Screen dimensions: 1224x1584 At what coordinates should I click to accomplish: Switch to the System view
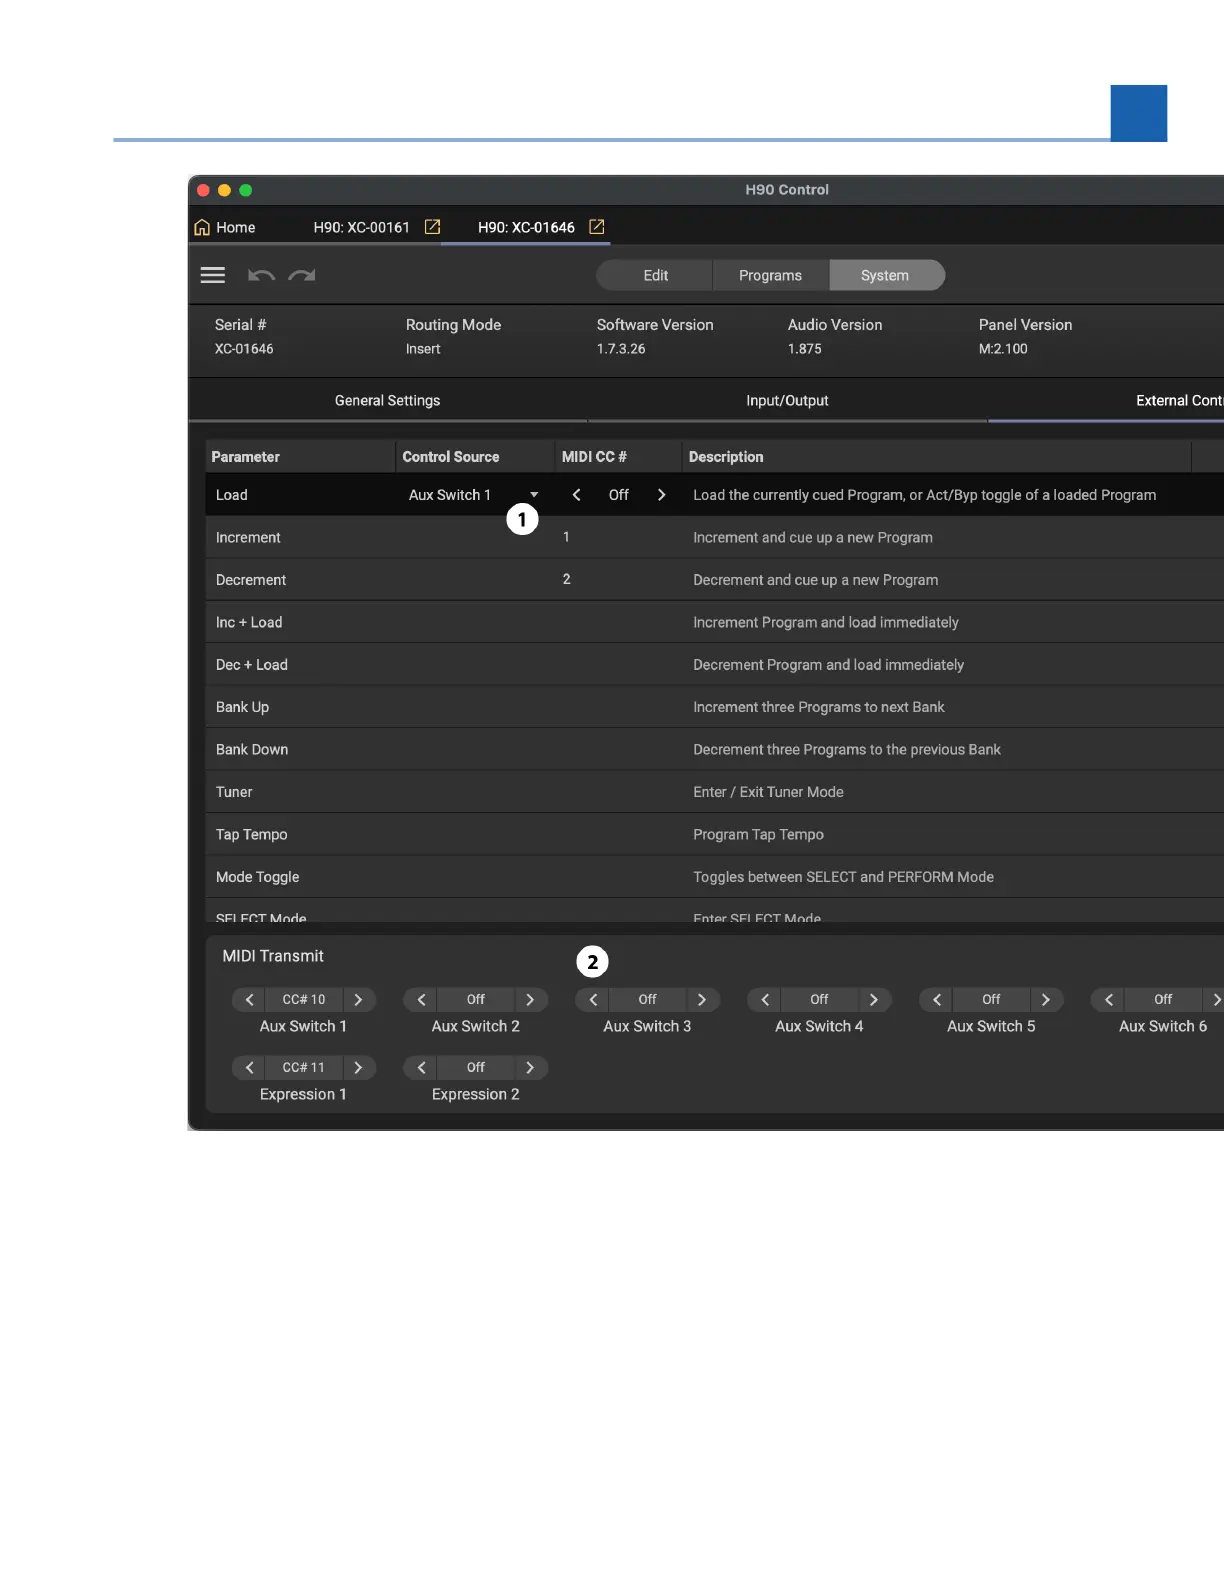pos(886,275)
